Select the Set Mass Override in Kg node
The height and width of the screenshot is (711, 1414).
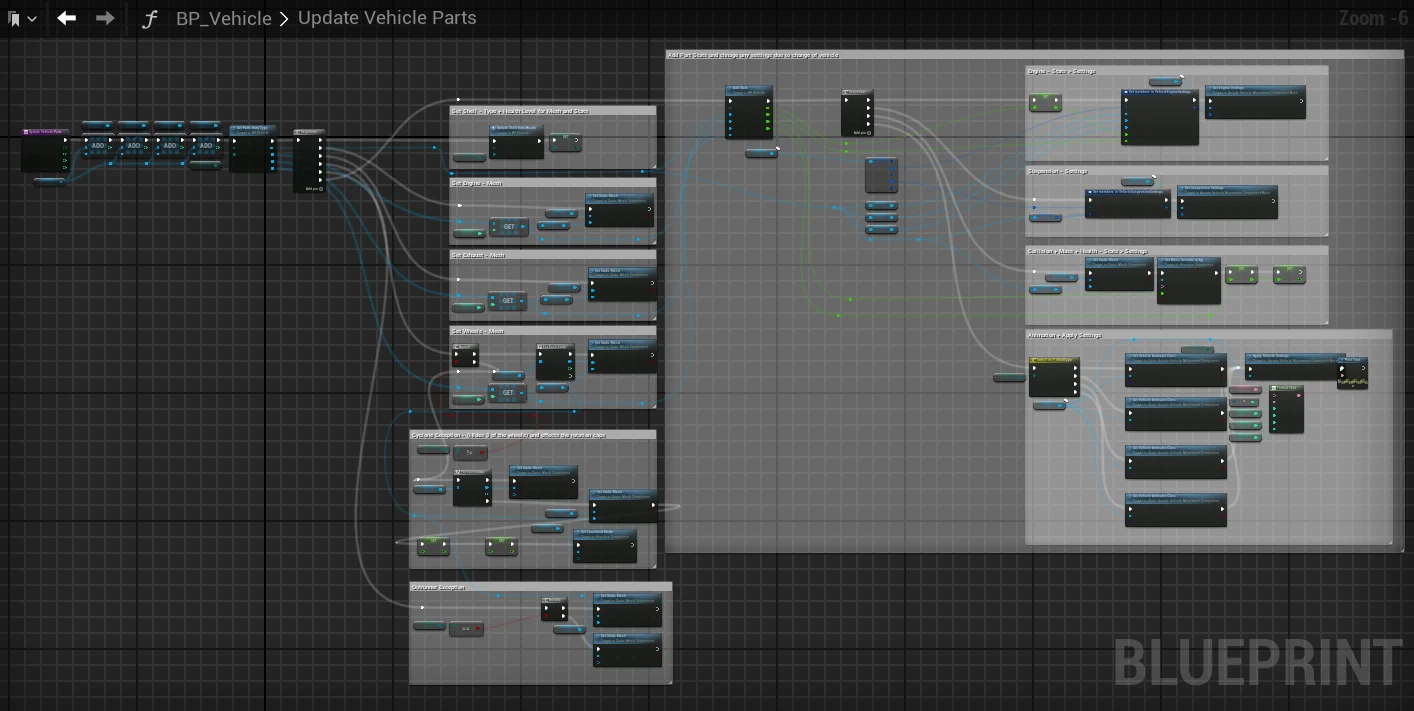pos(1189,280)
